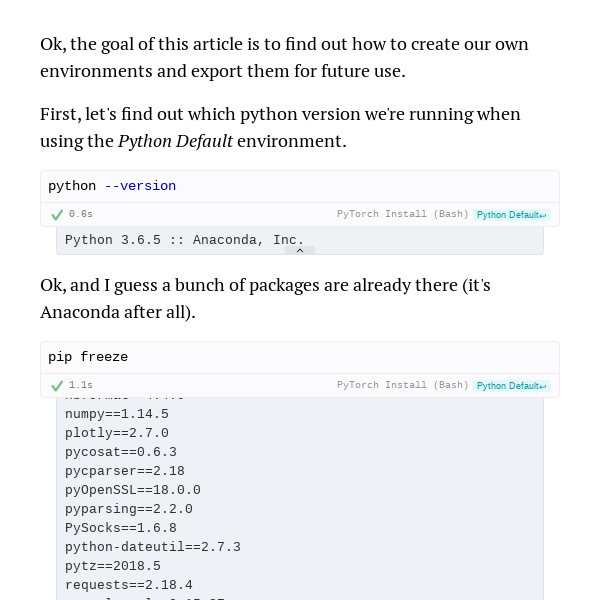Click into the python --version code editor
Viewport: 600px width, 600px height.
(x=300, y=186)
